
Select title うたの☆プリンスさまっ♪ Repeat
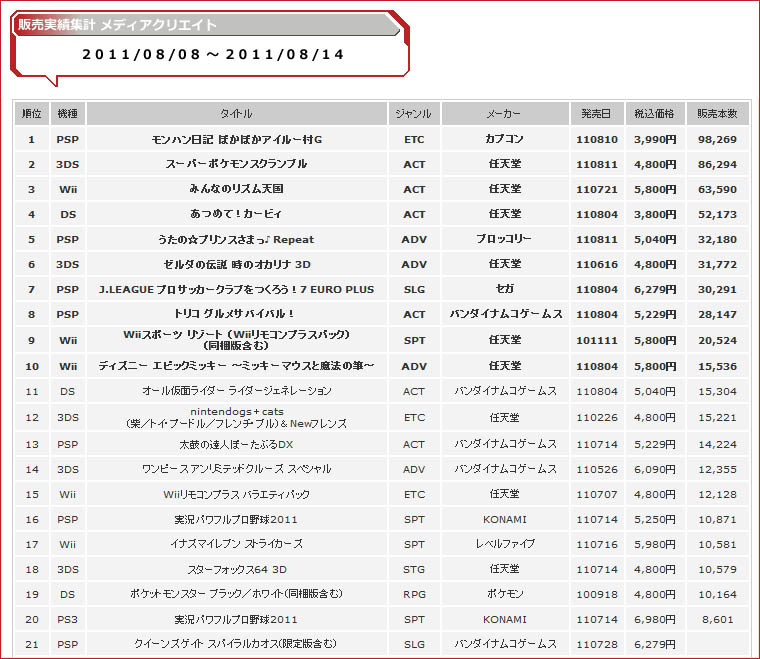tap(237, 239)
